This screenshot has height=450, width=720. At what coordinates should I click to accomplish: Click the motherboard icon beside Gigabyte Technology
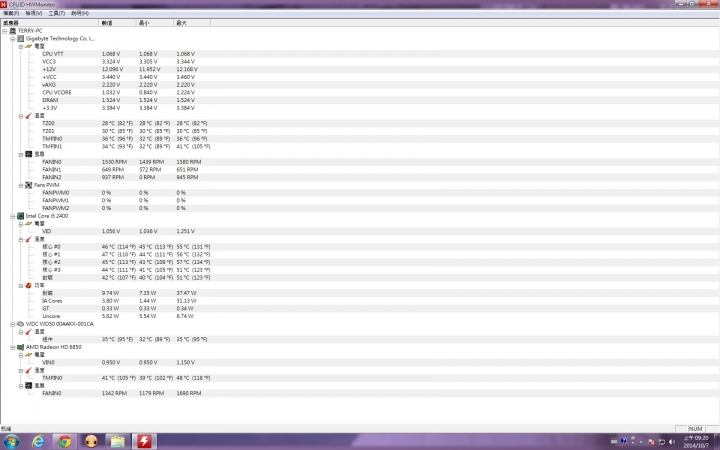click(21, 39)
